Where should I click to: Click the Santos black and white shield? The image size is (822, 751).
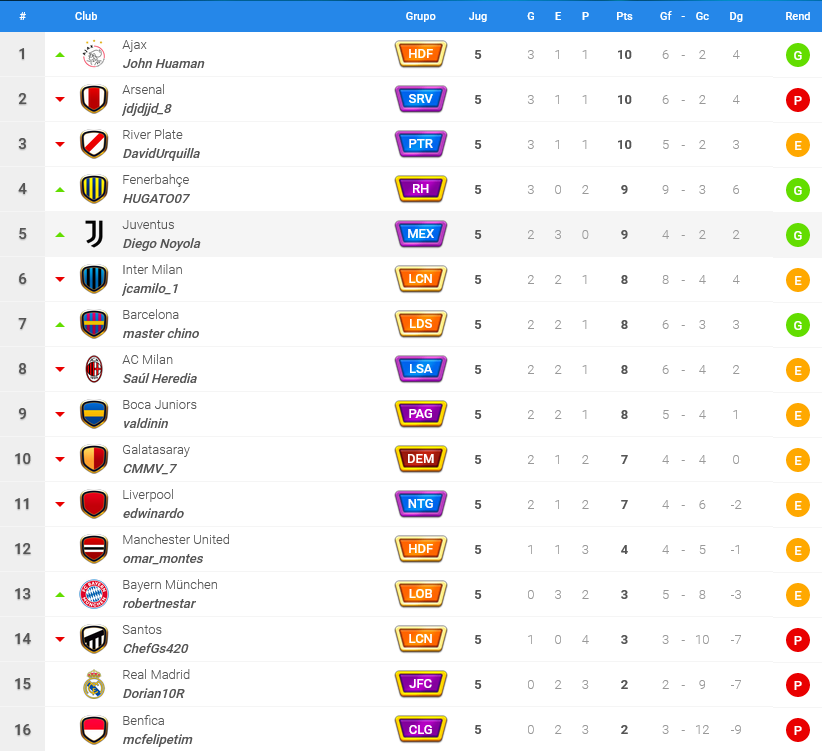click(x=94, y=639)
